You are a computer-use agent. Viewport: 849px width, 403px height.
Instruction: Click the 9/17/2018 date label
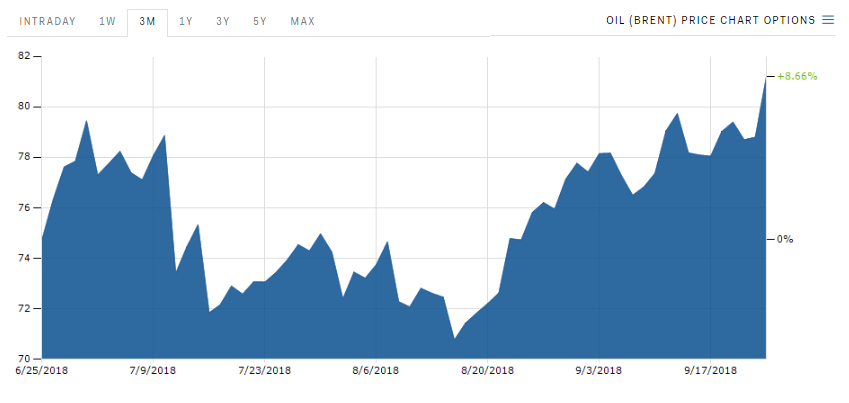710,371
